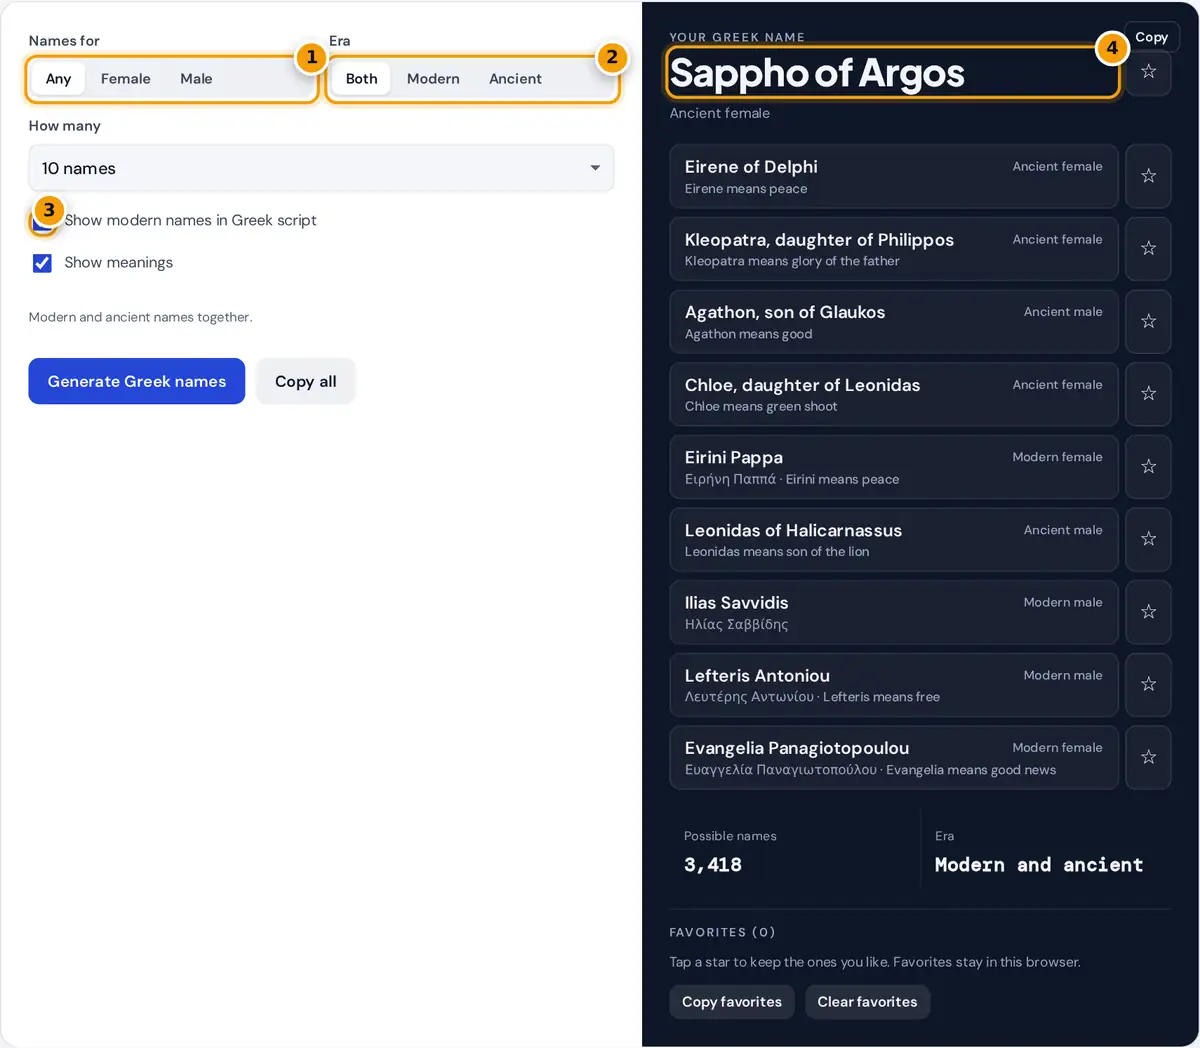Image resolution: width=1200 pixels, height=1048 pixels.
Task: Select the Eirene of Delphi card
Action: coord(894,176)
